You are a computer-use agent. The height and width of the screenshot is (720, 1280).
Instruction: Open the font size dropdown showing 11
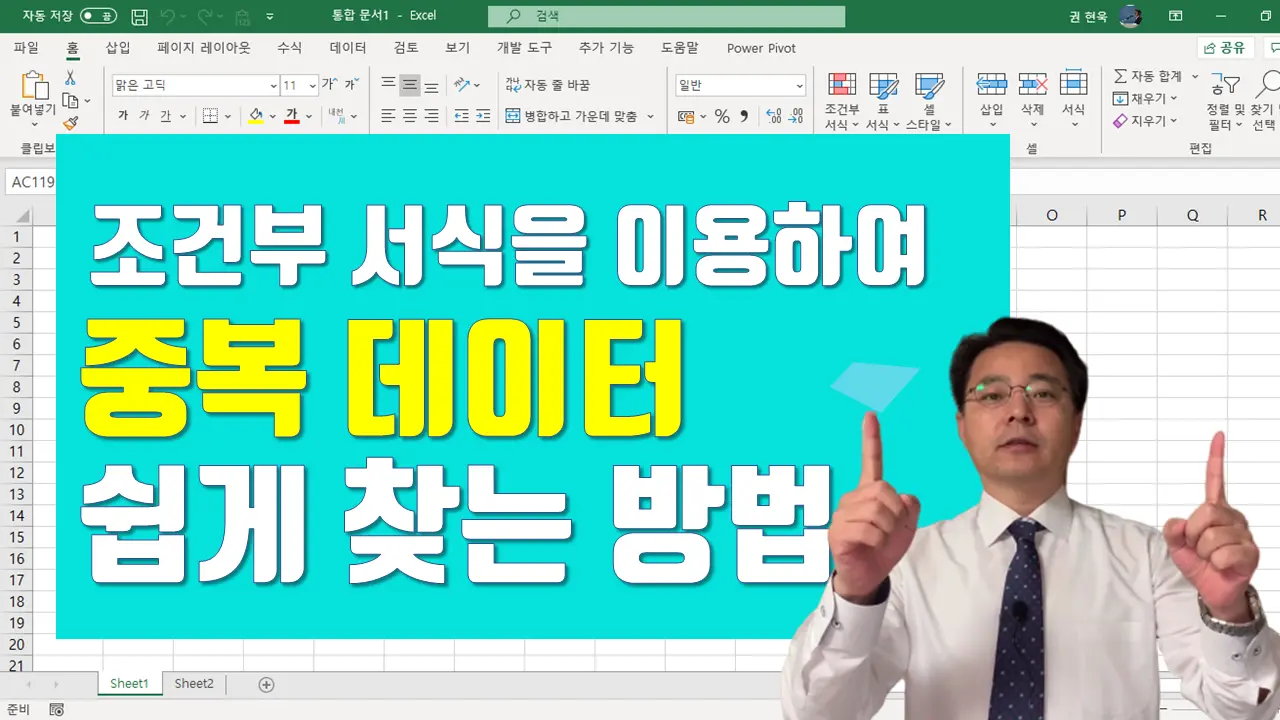click(312, 85)
